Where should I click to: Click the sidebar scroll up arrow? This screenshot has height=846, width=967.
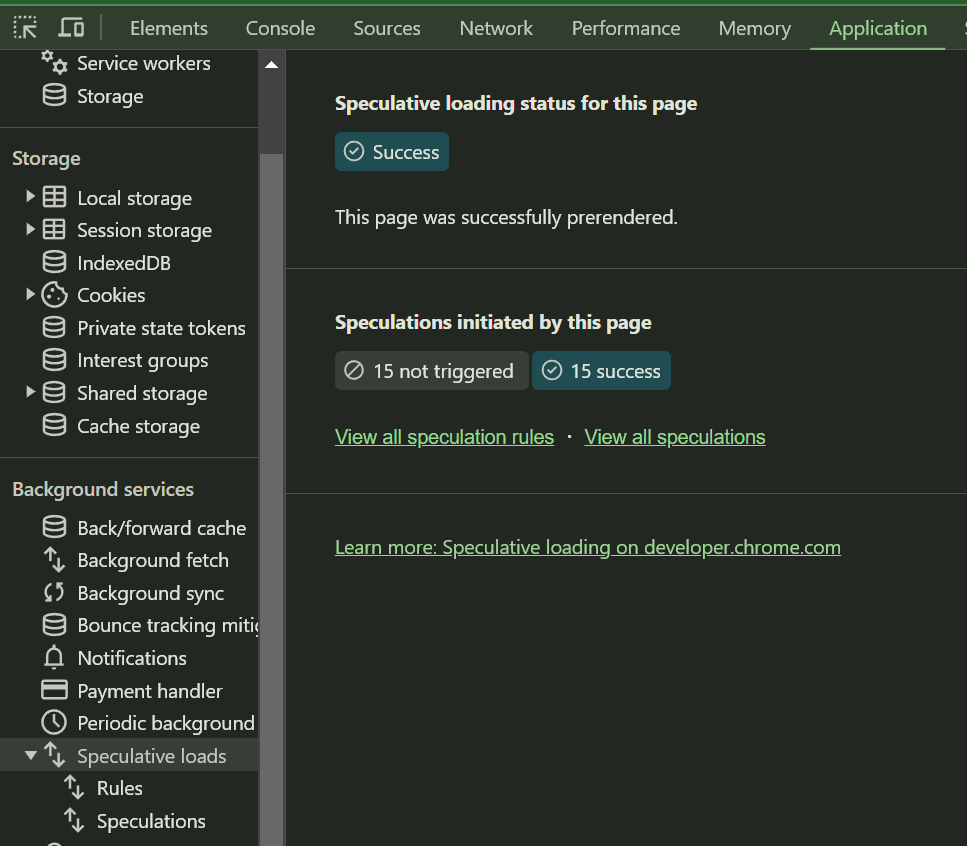[271, 65]
